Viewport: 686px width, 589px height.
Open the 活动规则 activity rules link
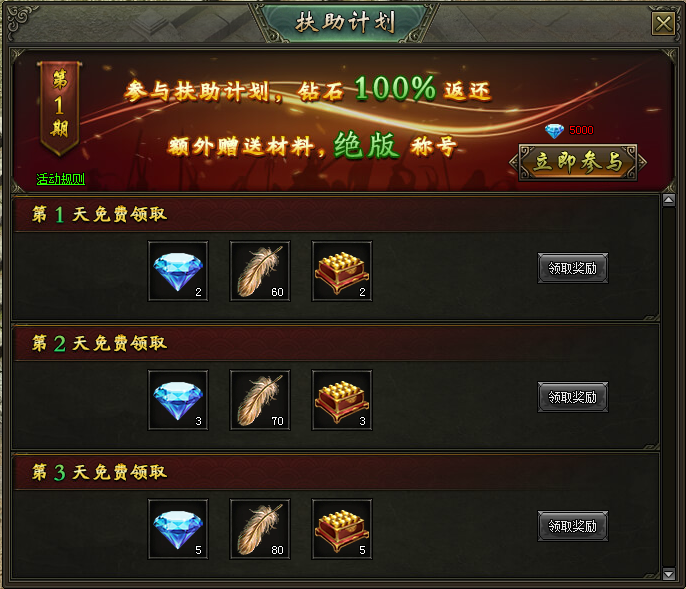(60, 179)
